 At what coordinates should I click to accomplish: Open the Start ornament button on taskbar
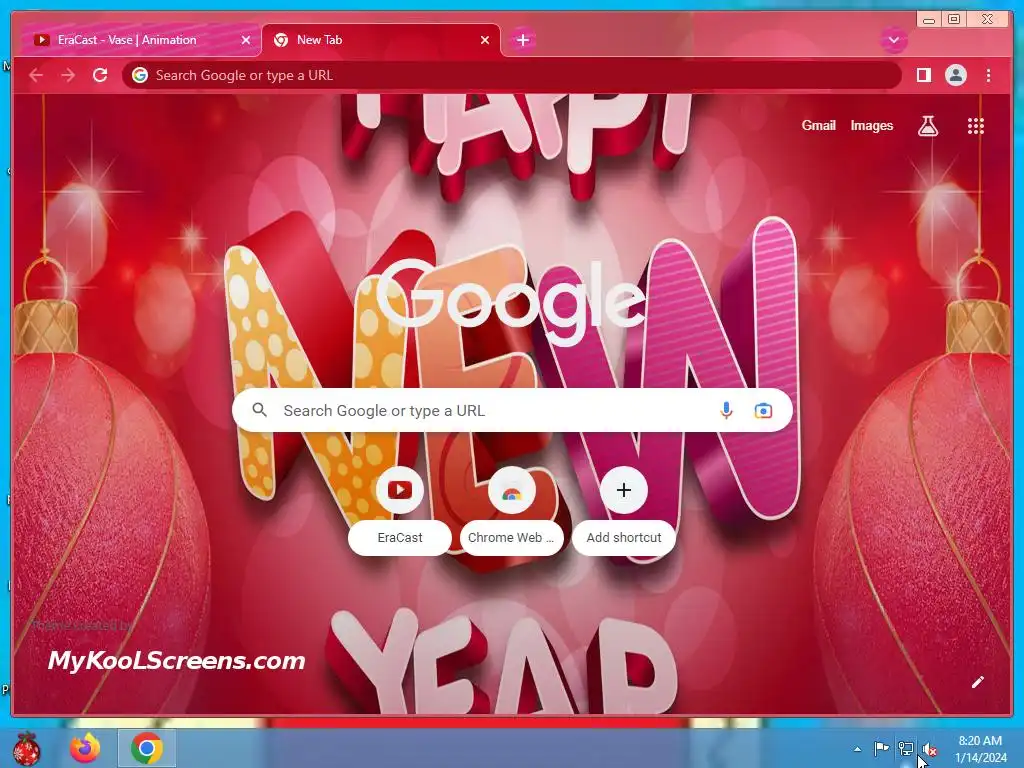click(x=26, y=748)
